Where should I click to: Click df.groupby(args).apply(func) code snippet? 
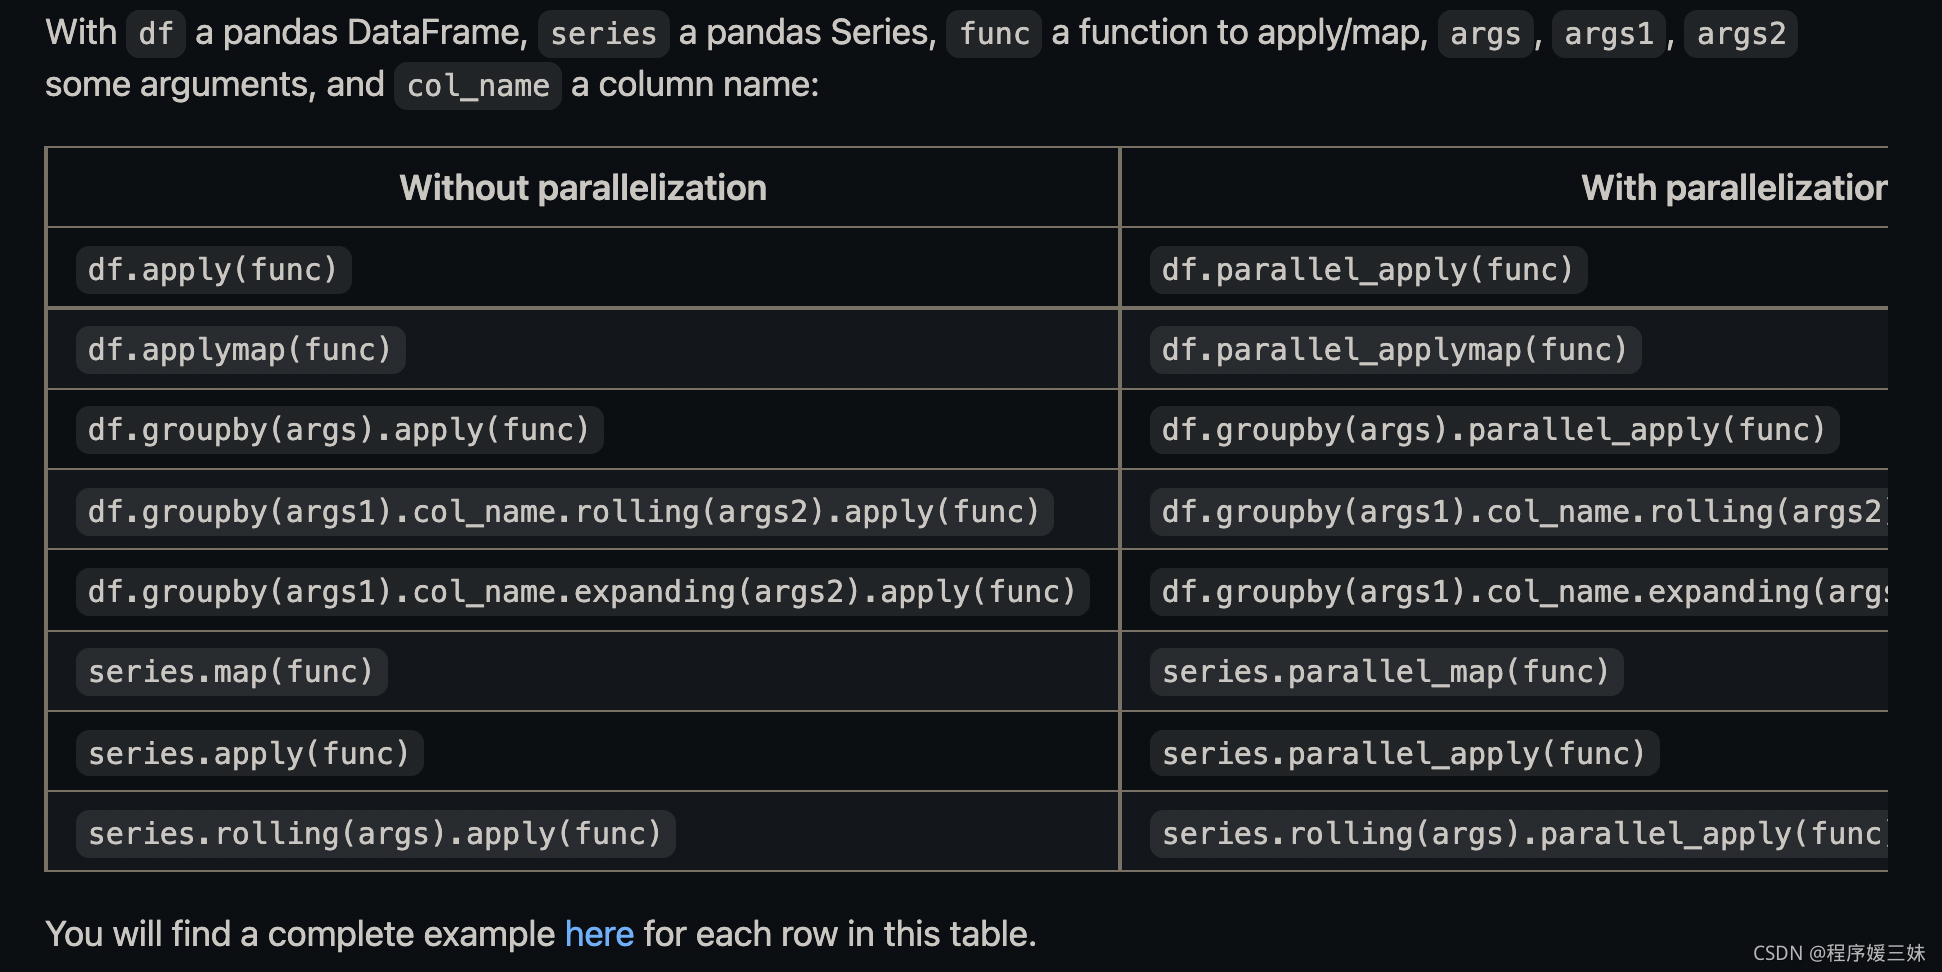[339, 430]
